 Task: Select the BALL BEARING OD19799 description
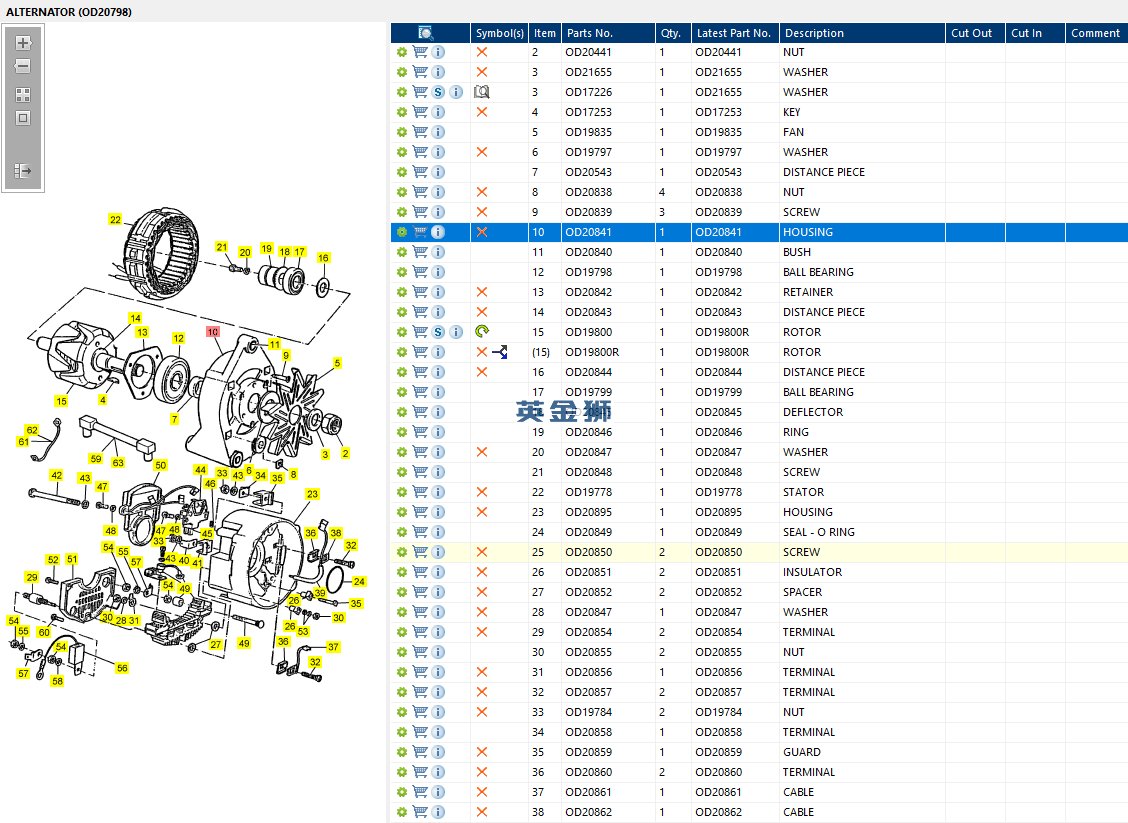pos(818,392)
